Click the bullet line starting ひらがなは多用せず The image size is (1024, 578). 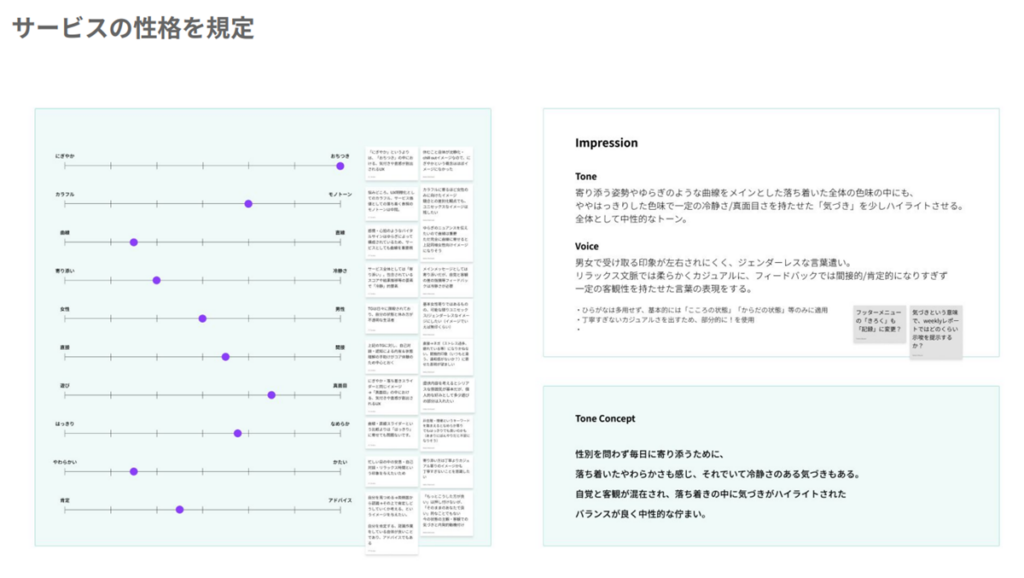(702, 310)
